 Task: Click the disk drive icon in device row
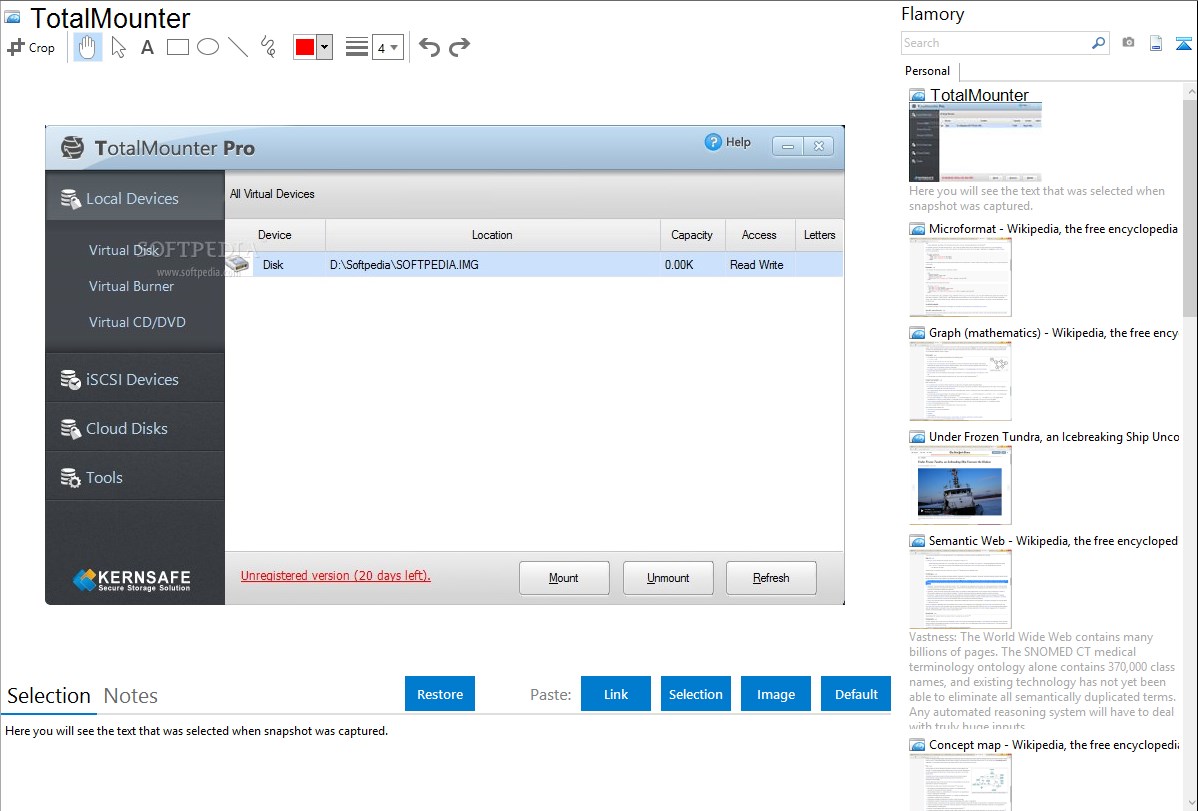238,264
